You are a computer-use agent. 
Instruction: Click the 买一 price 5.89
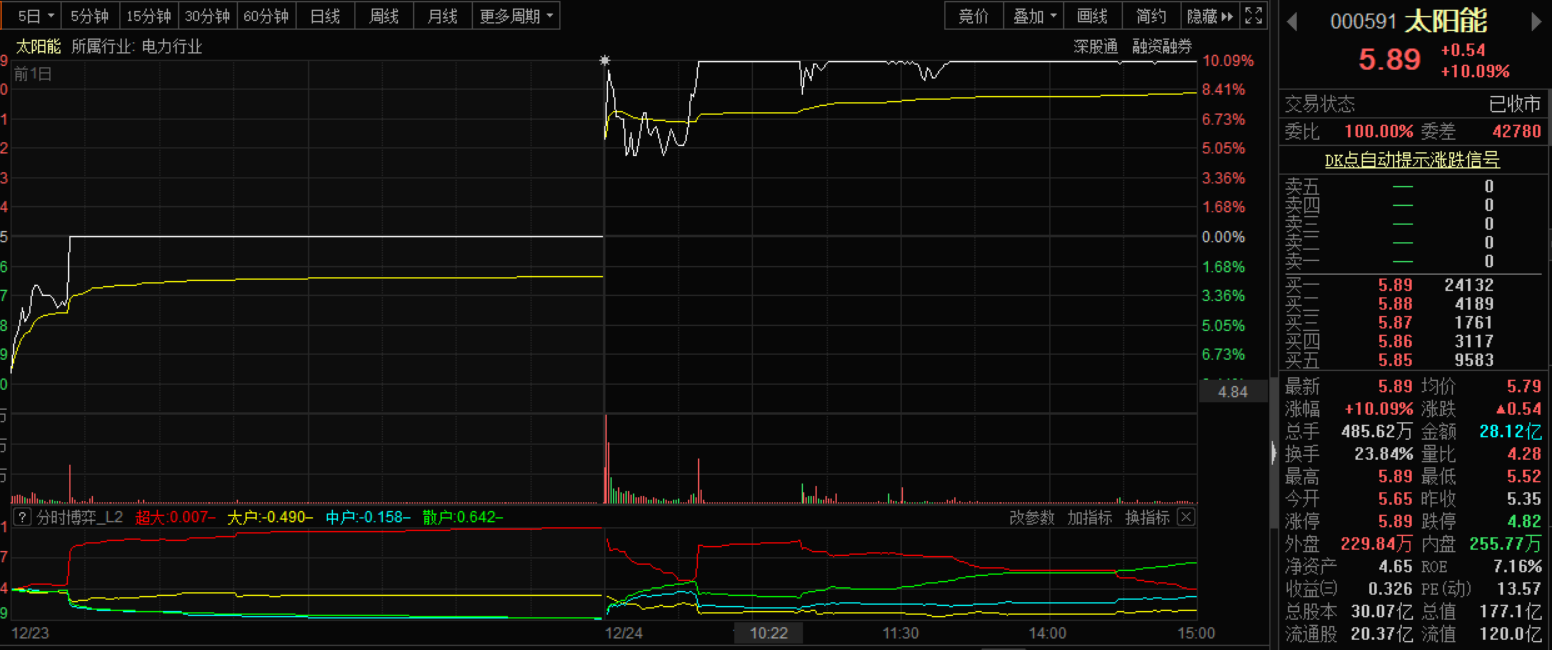[x=1395, y=285]
